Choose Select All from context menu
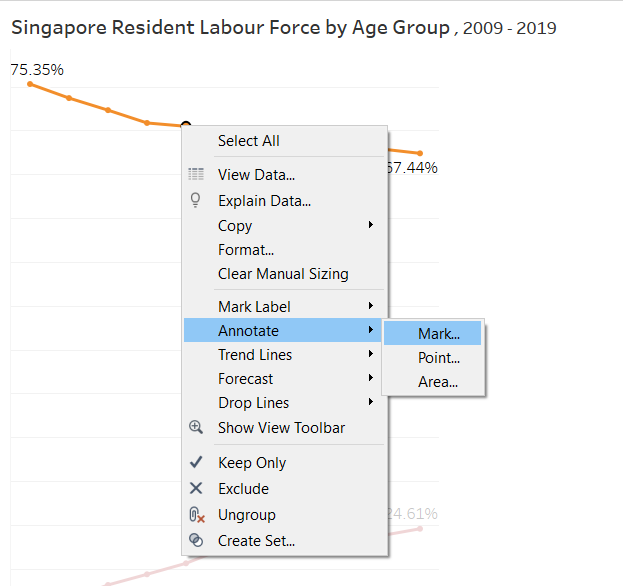 249,141
